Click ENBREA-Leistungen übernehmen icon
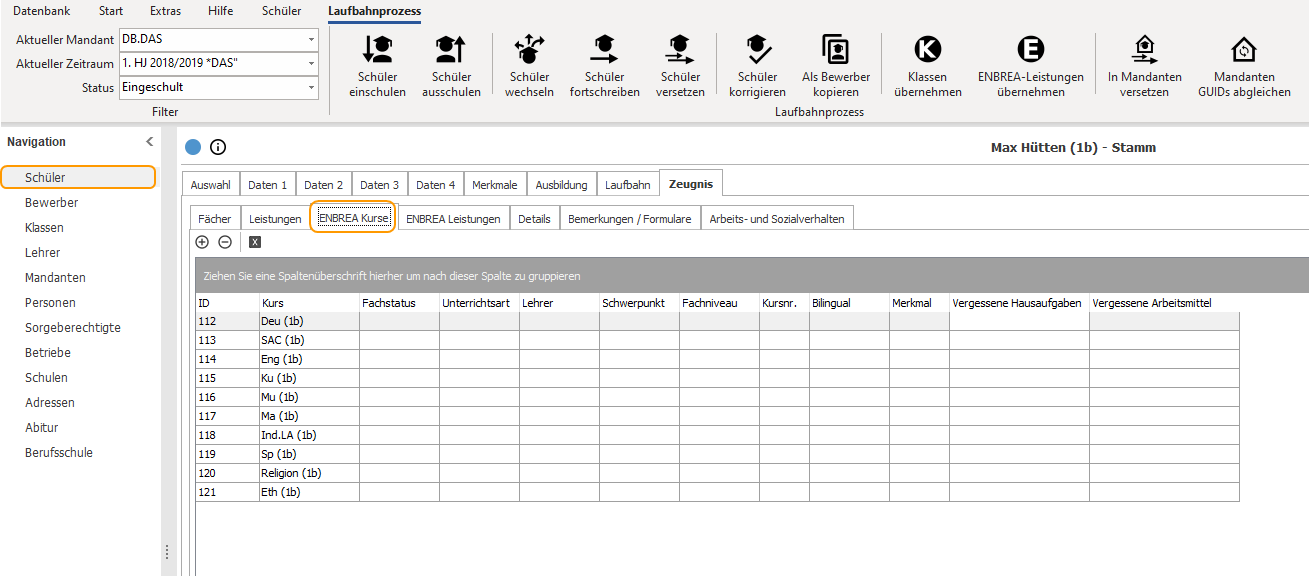This screenshot has width=1309, height=576. coord(1030,49)
